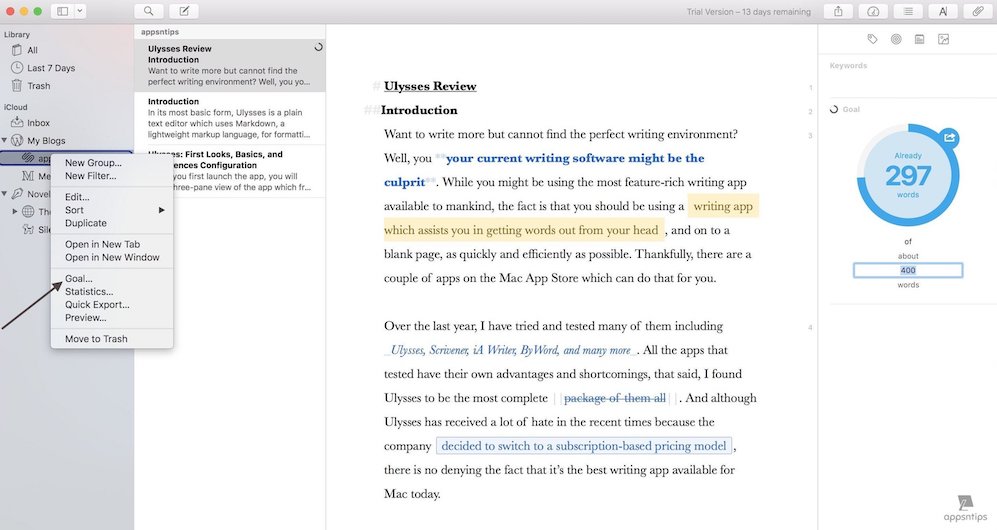Select Last 7 Days in Library sidebar
The height and width of the screenshot is (530, 997).
[51, 68]
